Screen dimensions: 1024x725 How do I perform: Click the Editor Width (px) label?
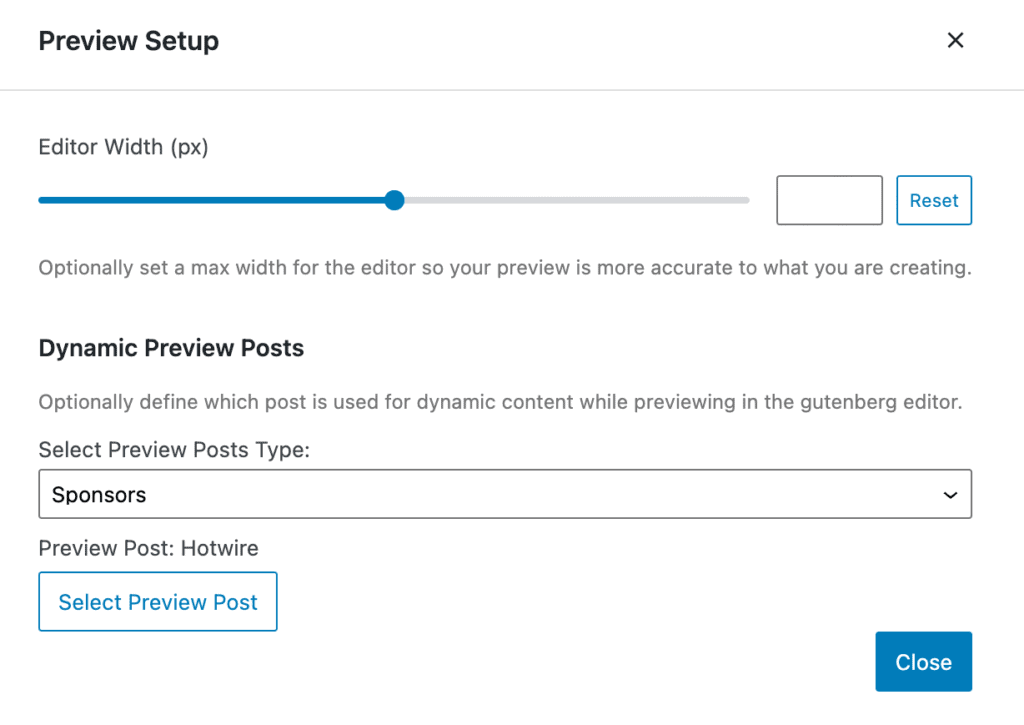pos(123,147)
